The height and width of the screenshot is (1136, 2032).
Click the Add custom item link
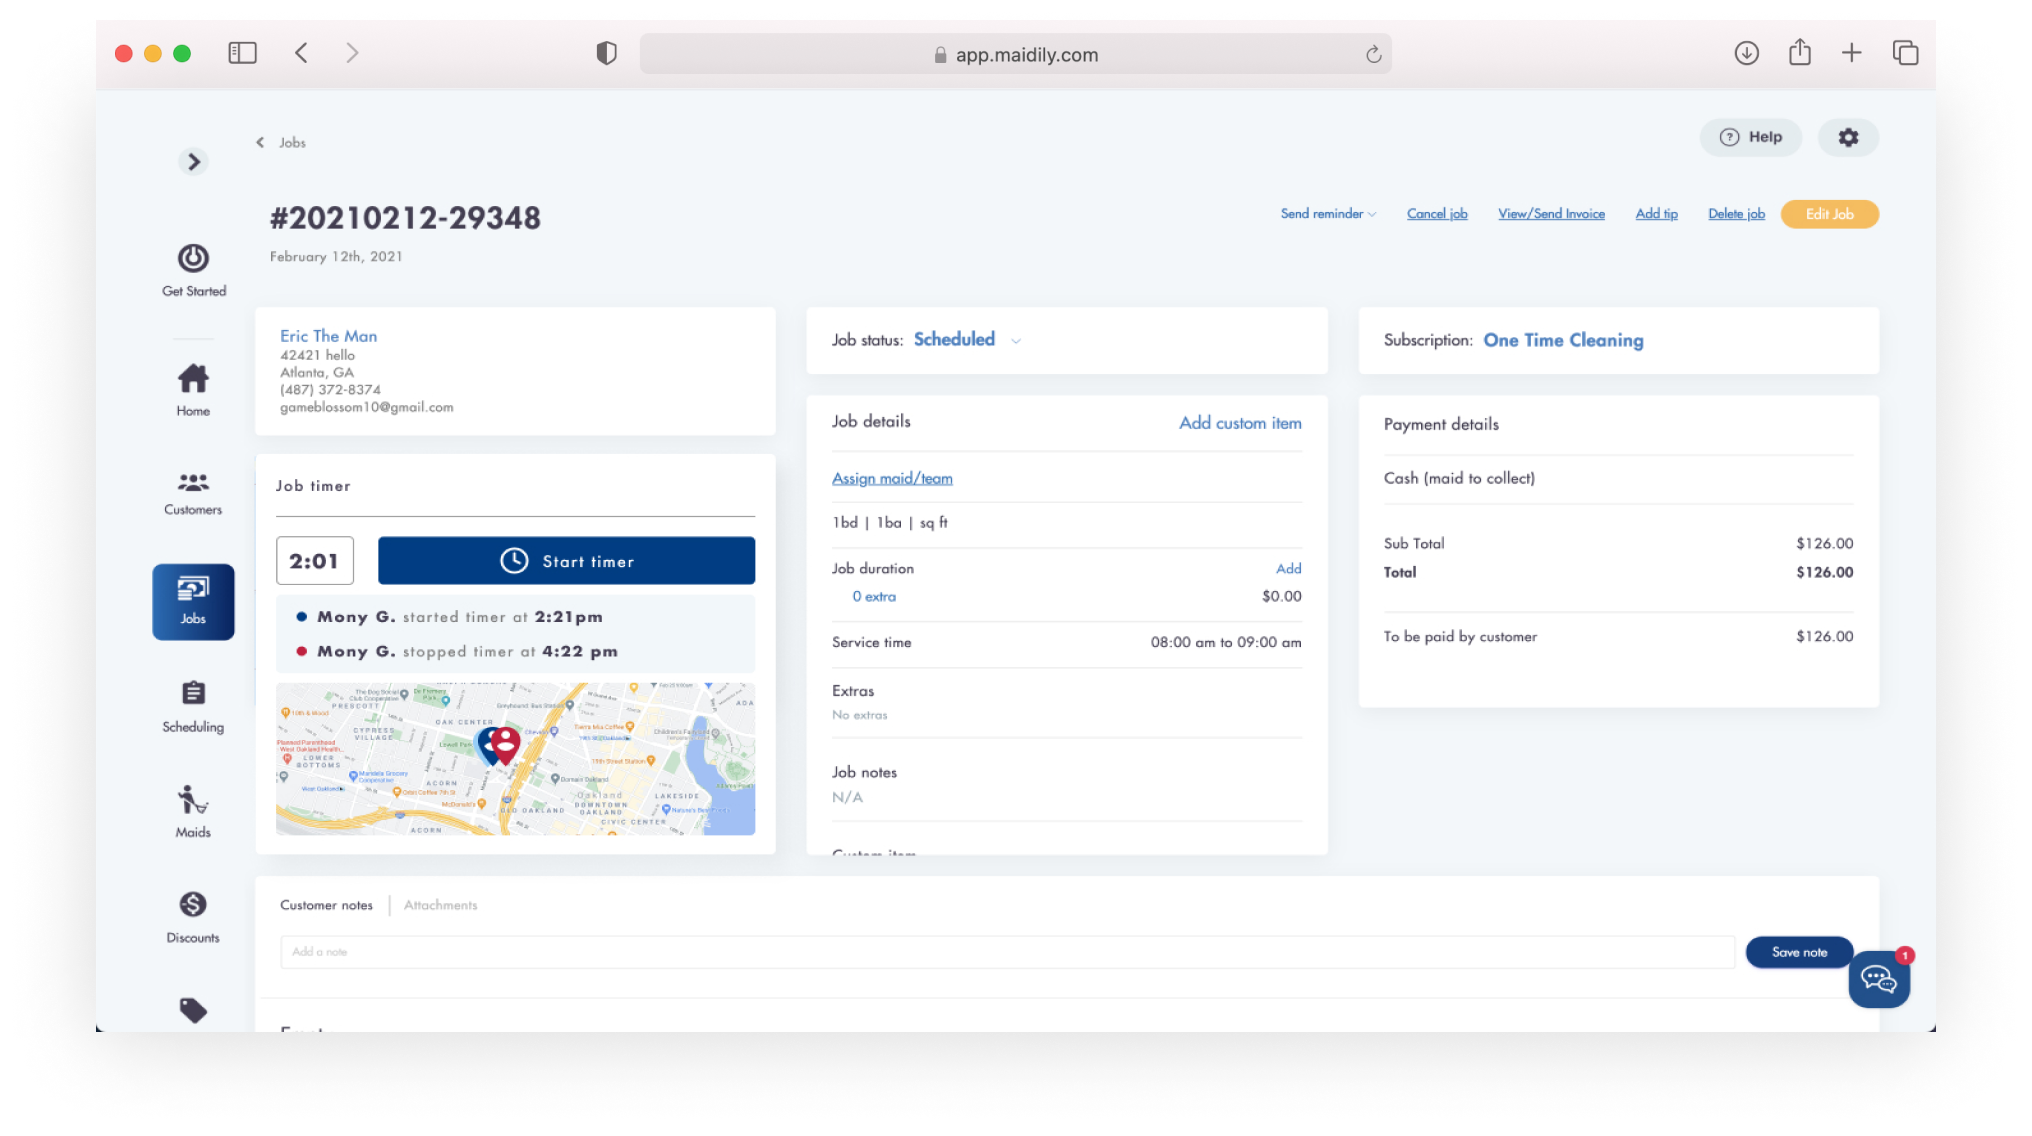click(1239, 423)
